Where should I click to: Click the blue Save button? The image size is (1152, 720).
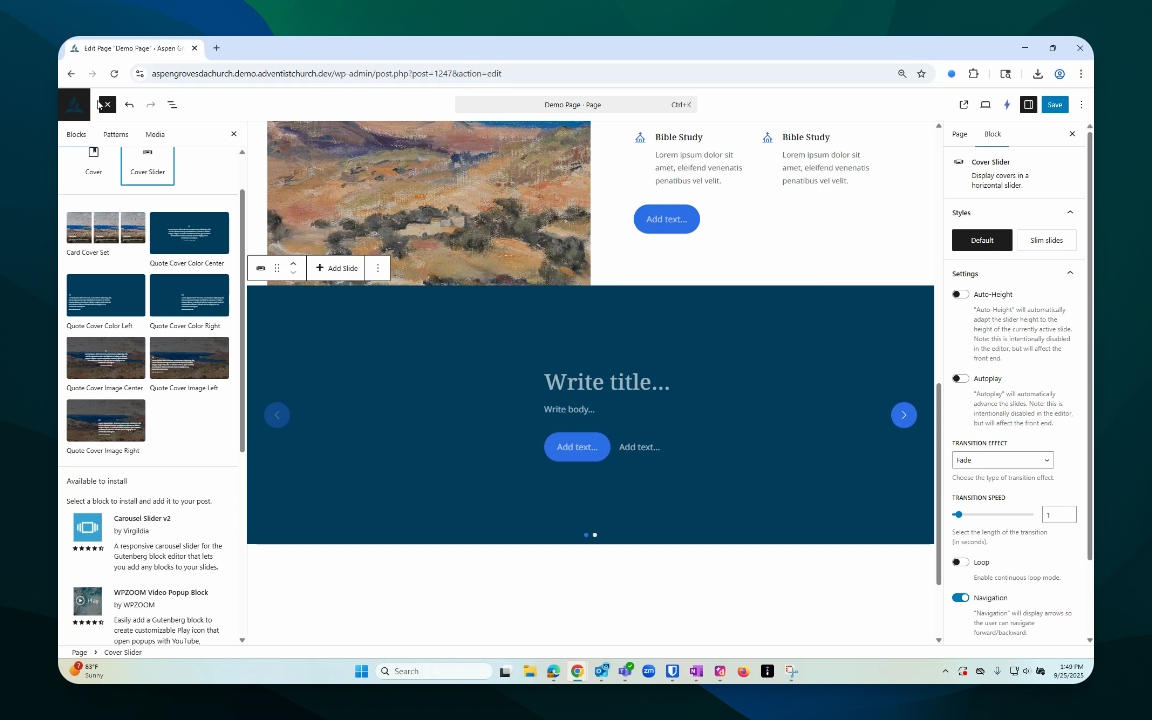tap(1054, 105)
